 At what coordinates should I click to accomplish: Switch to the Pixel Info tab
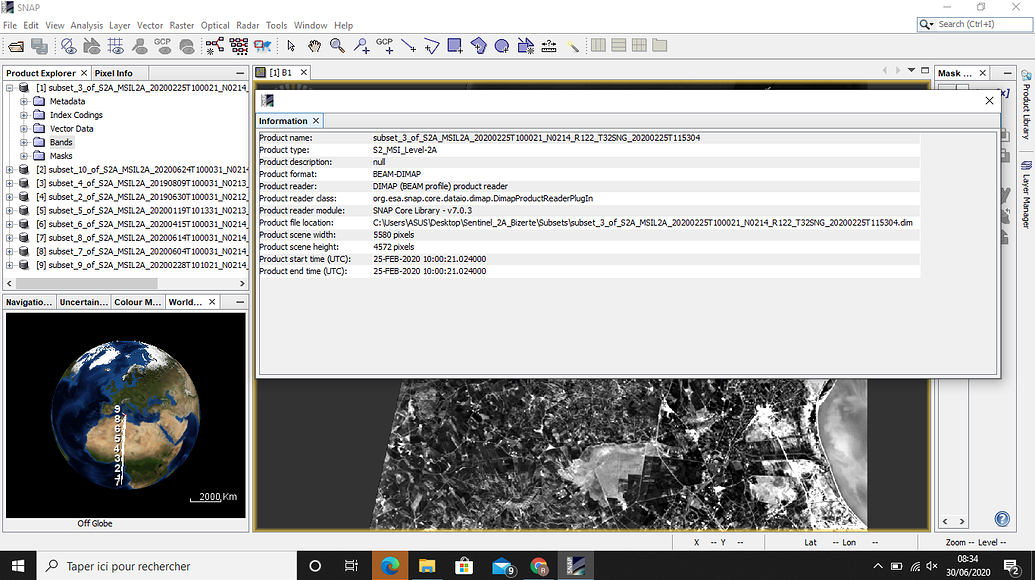[x=113, y=72]
